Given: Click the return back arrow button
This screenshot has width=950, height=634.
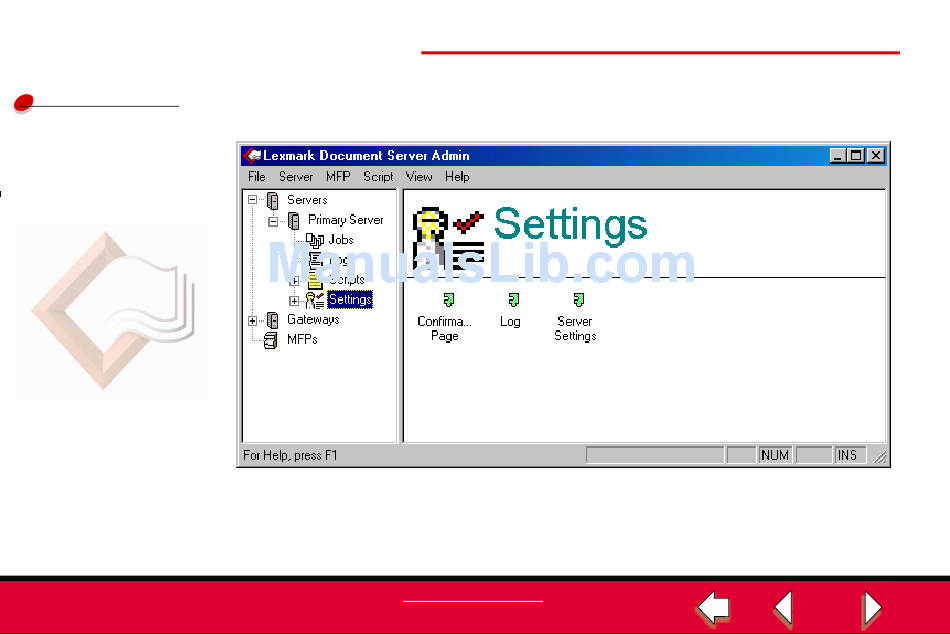Looking at the screenshot, I should 714,607.
